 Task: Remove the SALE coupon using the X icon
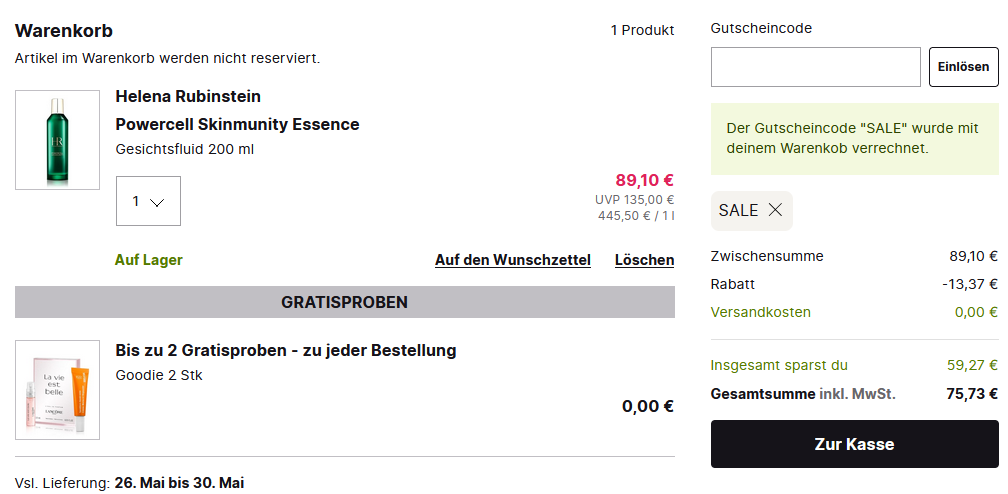pyautogui.click(x=775, y=210)
